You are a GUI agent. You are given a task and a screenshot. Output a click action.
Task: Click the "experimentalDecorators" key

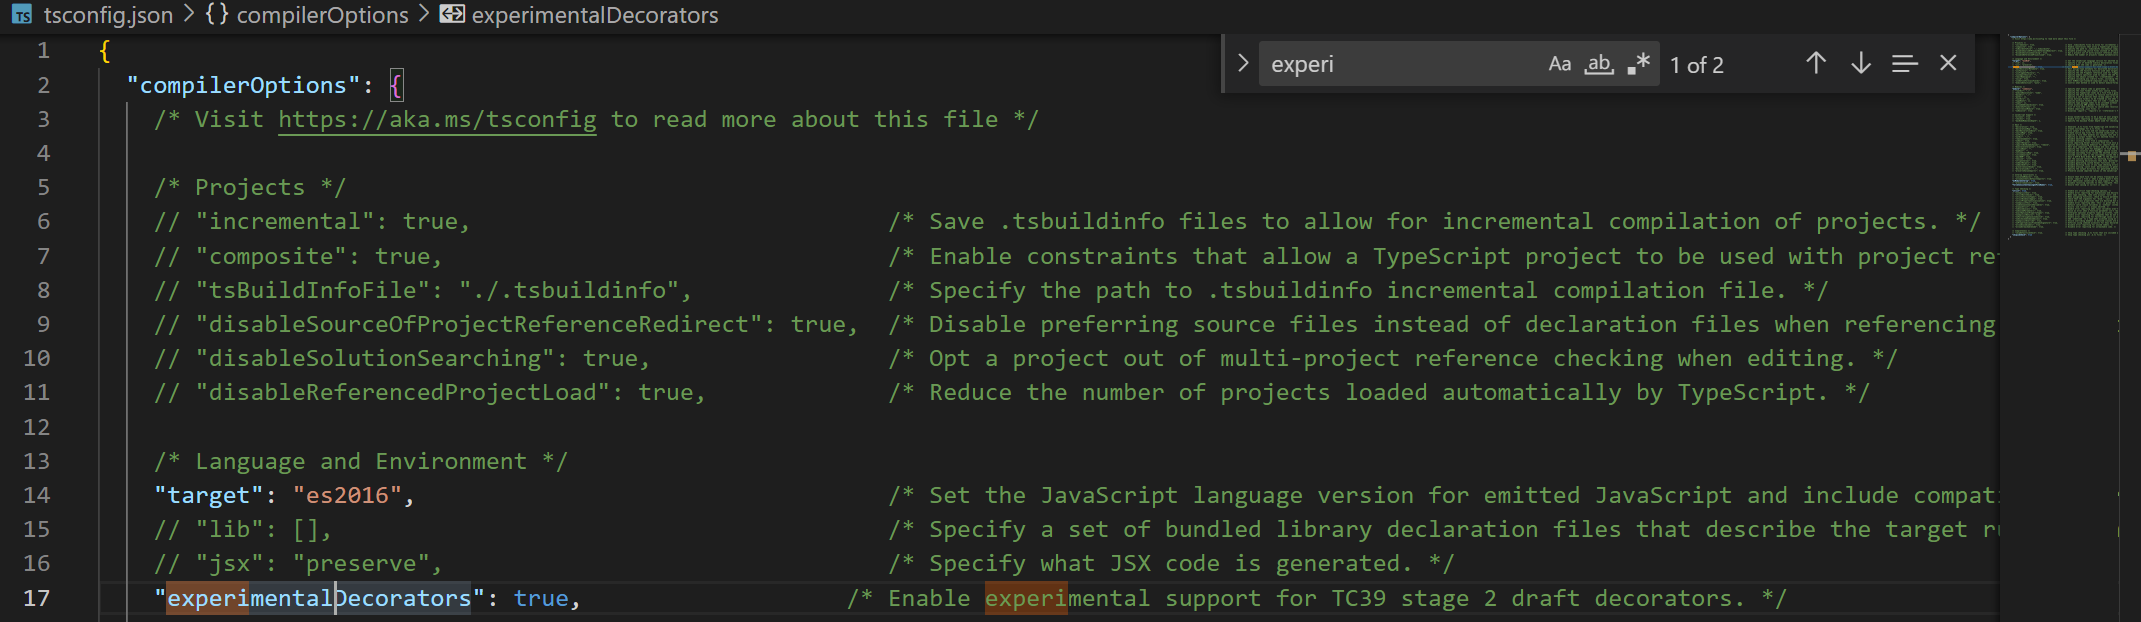(x=319, y=598)
